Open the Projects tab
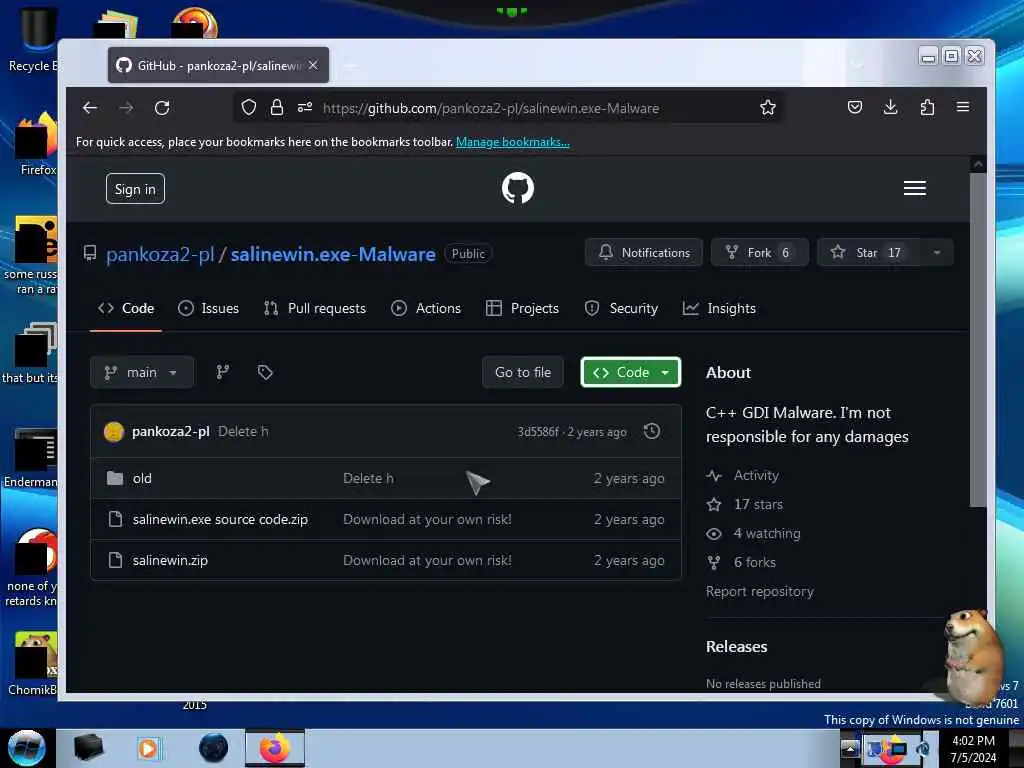This screenshot has width=1024, height=768. [x=522, y=308]
